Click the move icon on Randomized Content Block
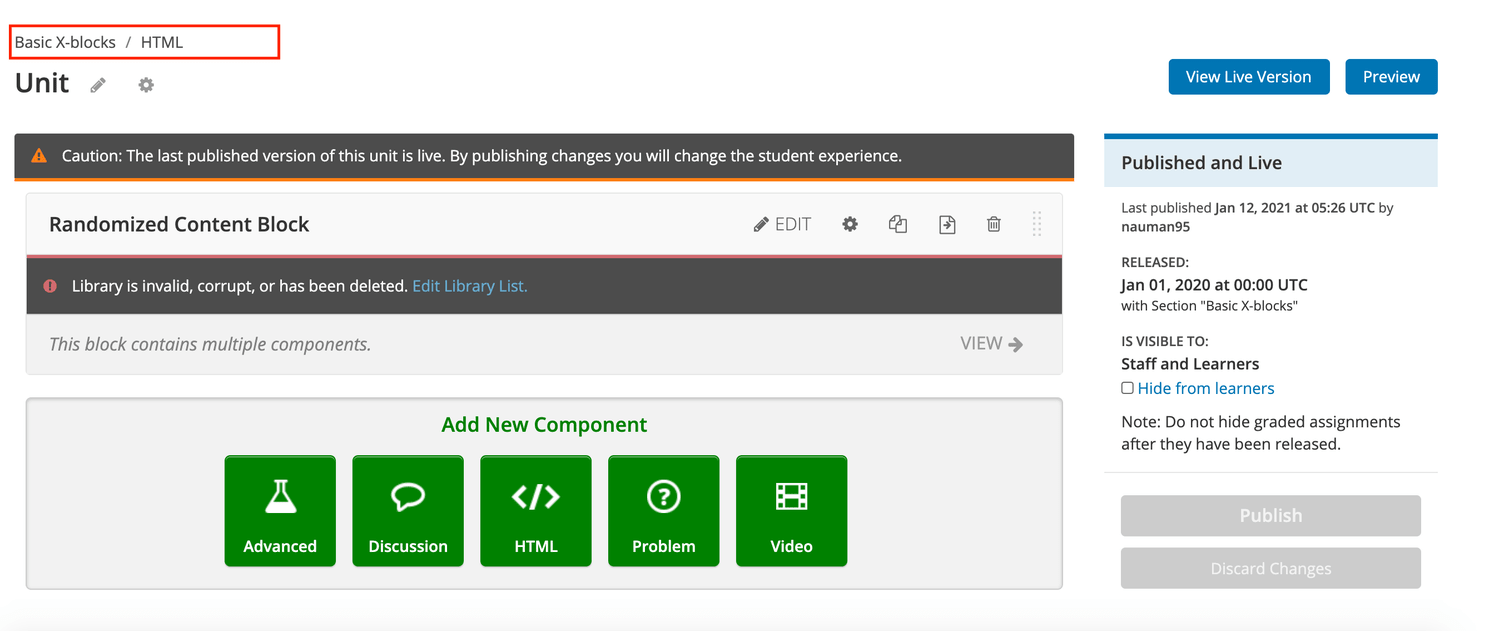 [947, 224]
